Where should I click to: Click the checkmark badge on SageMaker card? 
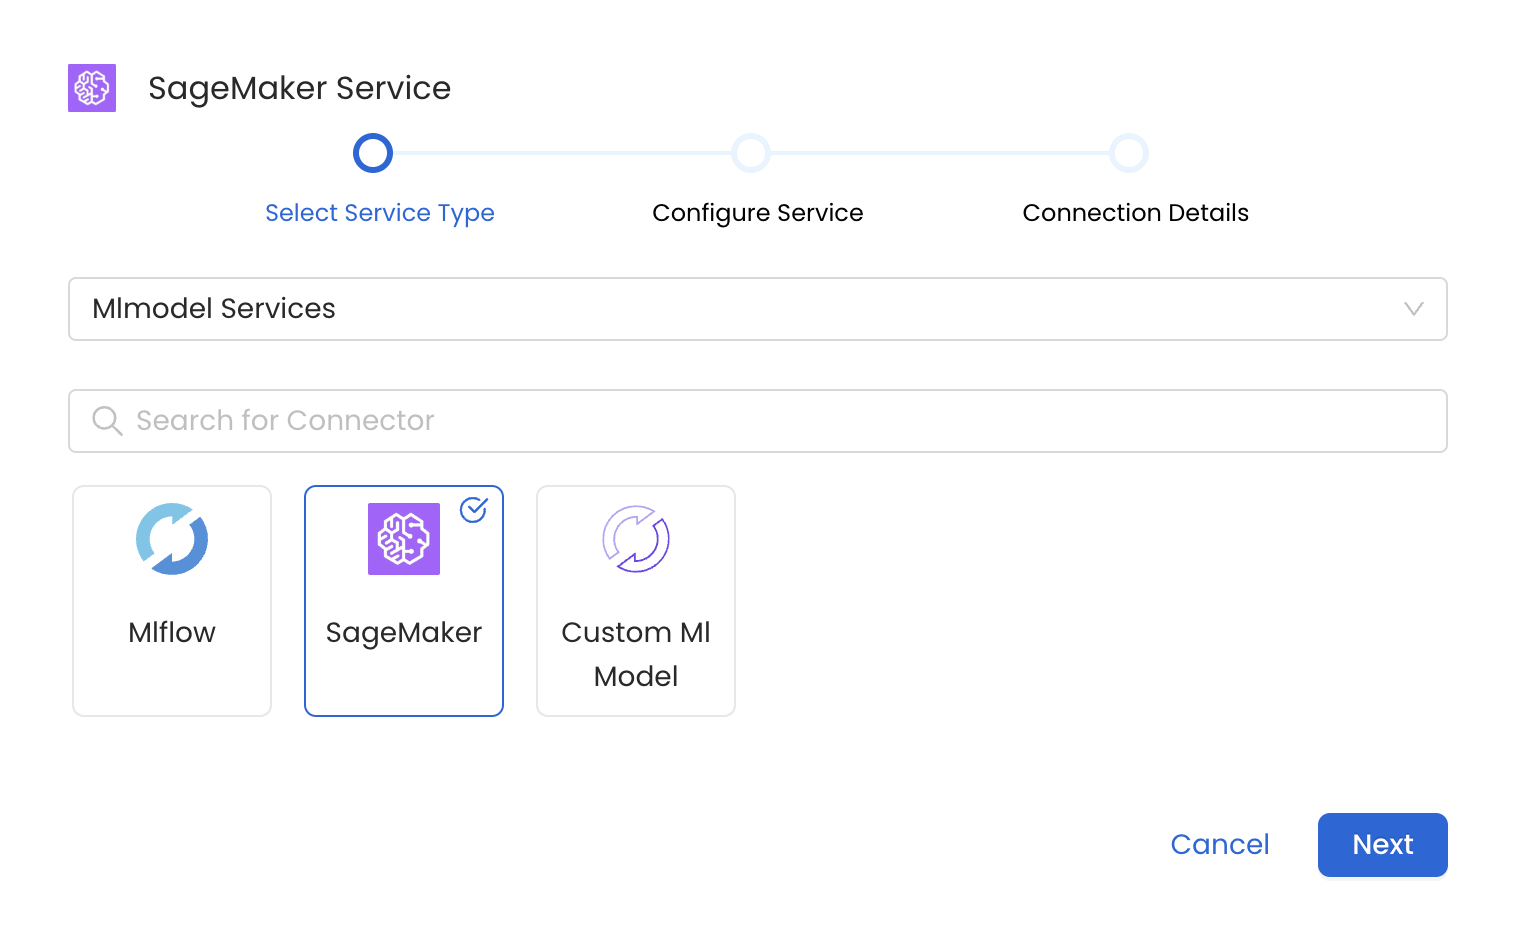coord(473,510)
